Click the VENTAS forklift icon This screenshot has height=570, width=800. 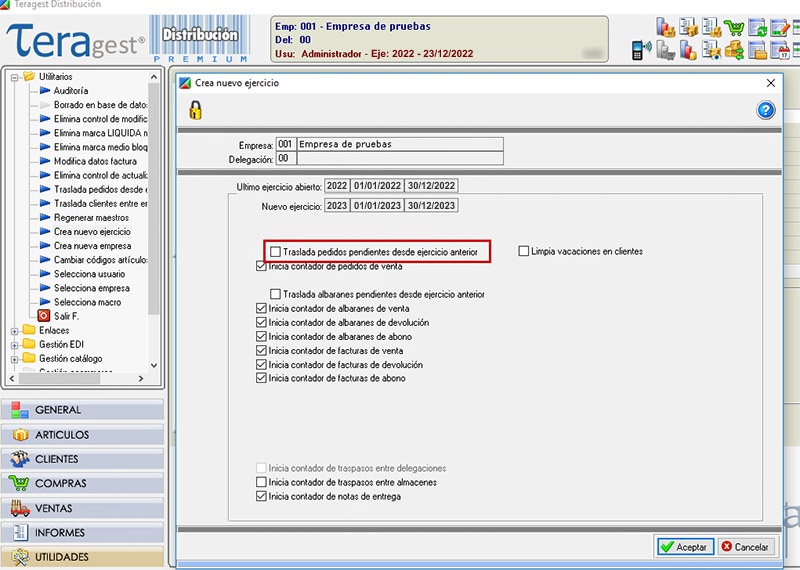(20, 508)
